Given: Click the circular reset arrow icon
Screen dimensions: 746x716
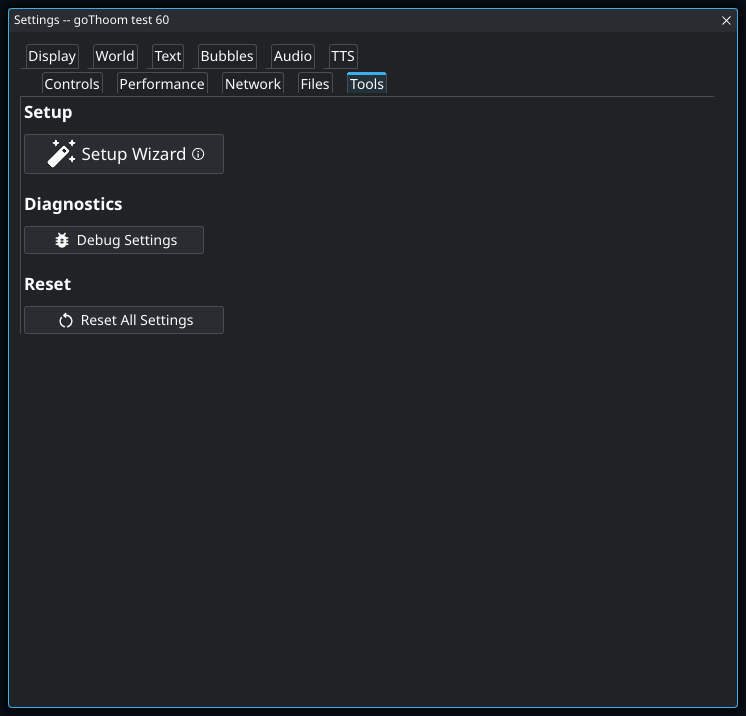Looking at the screenshot, I should (x=66, y=321).
